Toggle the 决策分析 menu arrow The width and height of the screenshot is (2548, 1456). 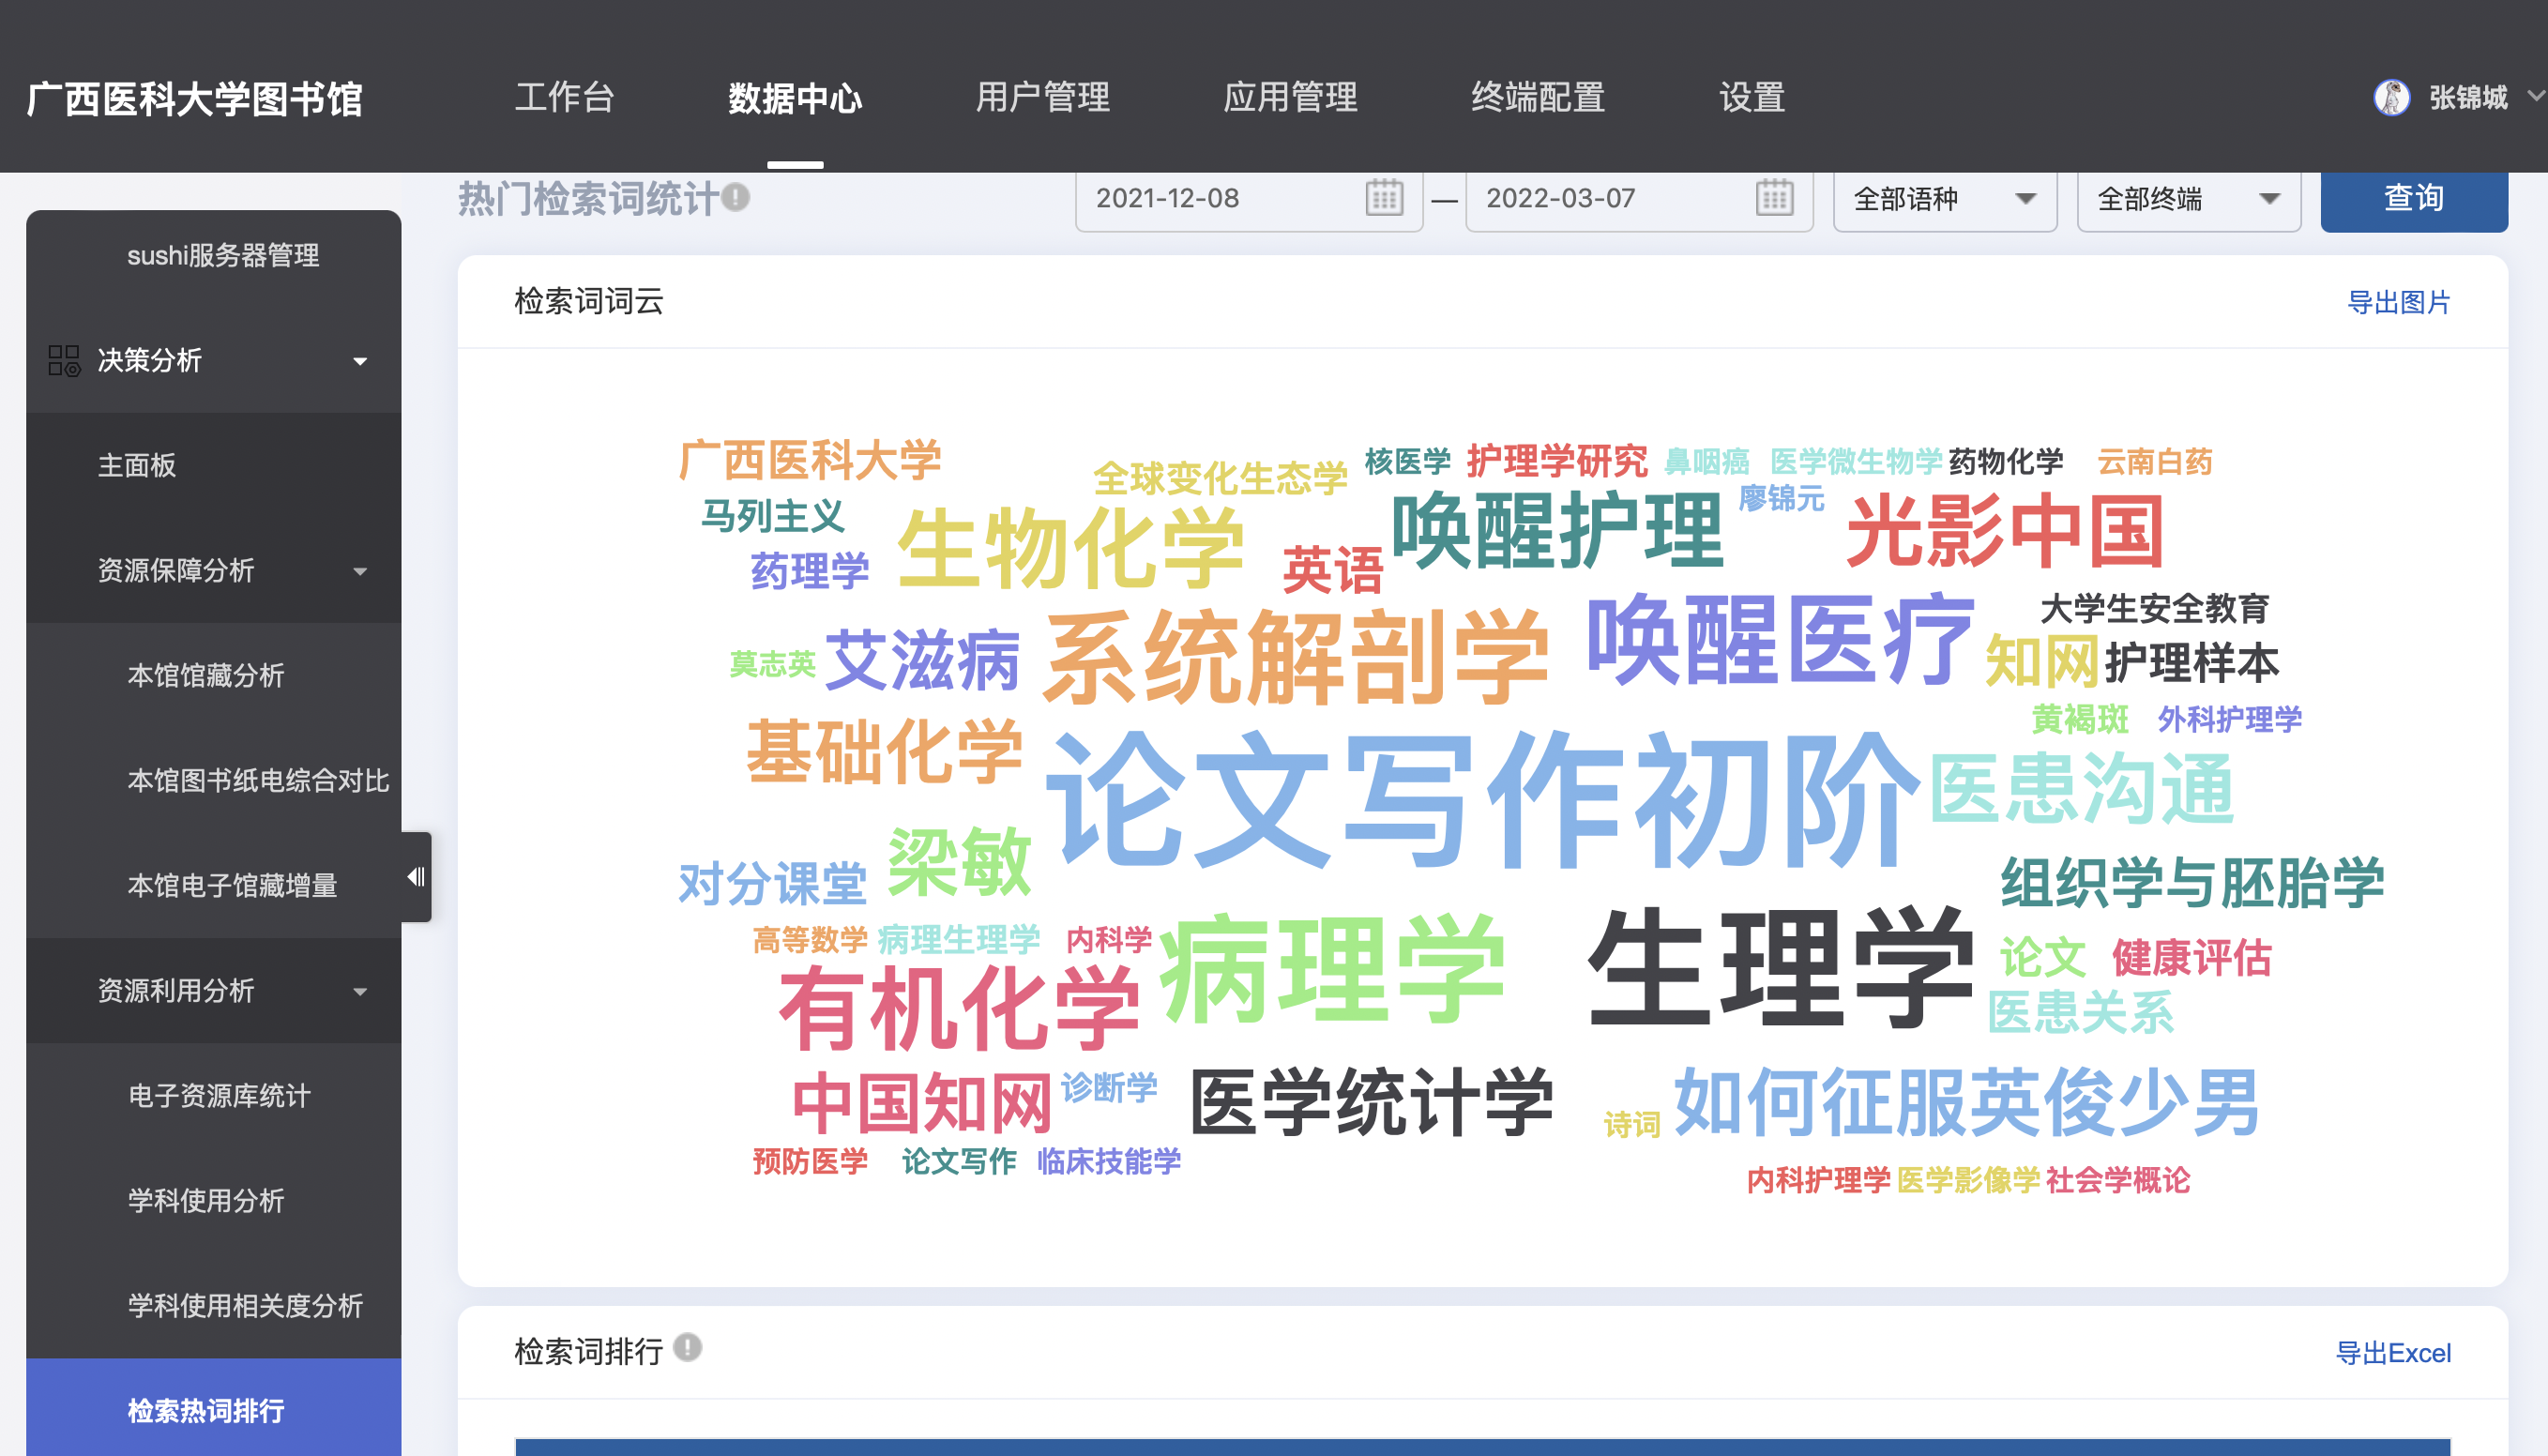(360, 361)
